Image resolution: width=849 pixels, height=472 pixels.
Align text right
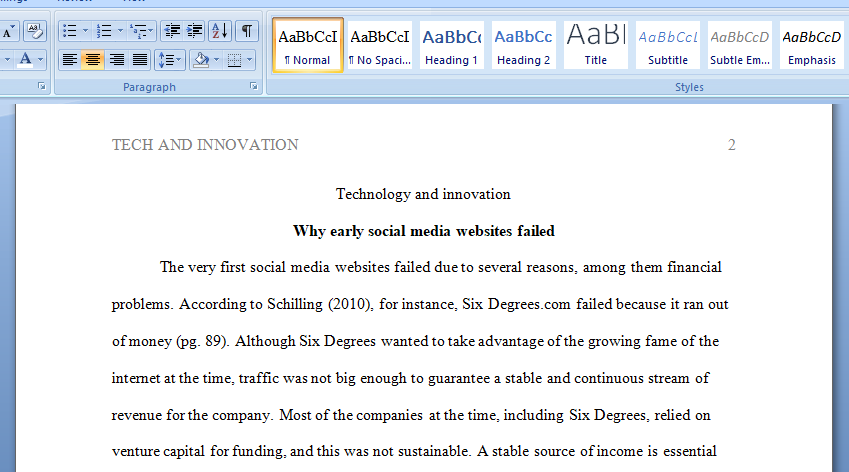click(116, 59)
